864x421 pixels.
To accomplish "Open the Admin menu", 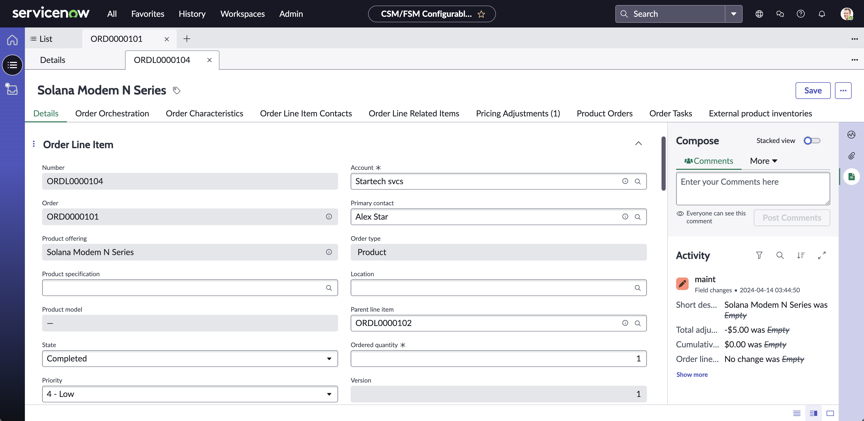I will click(x=291, y=14).
